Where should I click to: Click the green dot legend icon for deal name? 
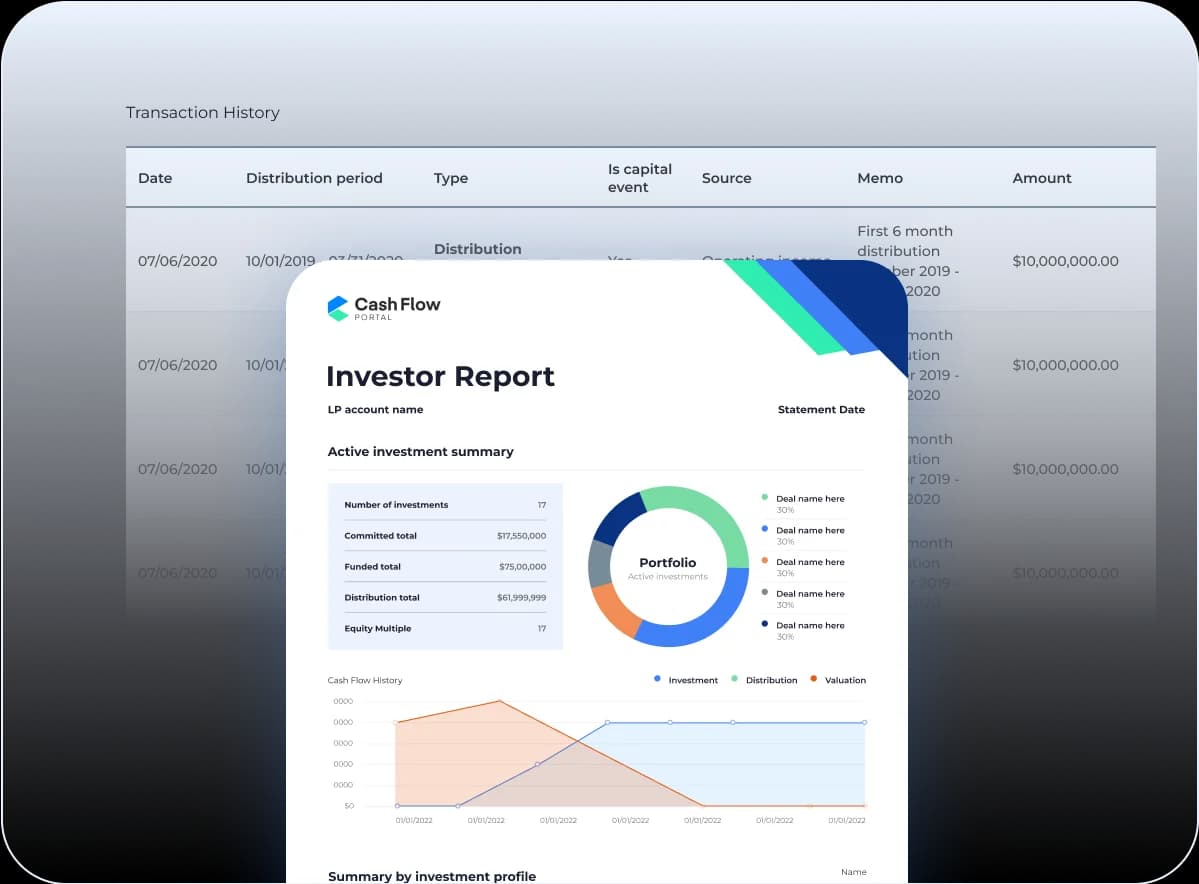pos(765,497)
